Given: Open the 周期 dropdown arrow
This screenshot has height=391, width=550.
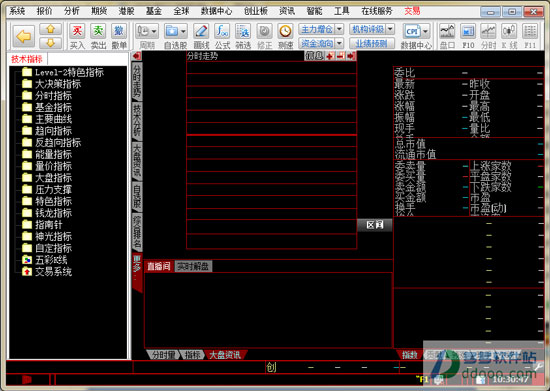Looking at the screenshot, I should 154,32.
